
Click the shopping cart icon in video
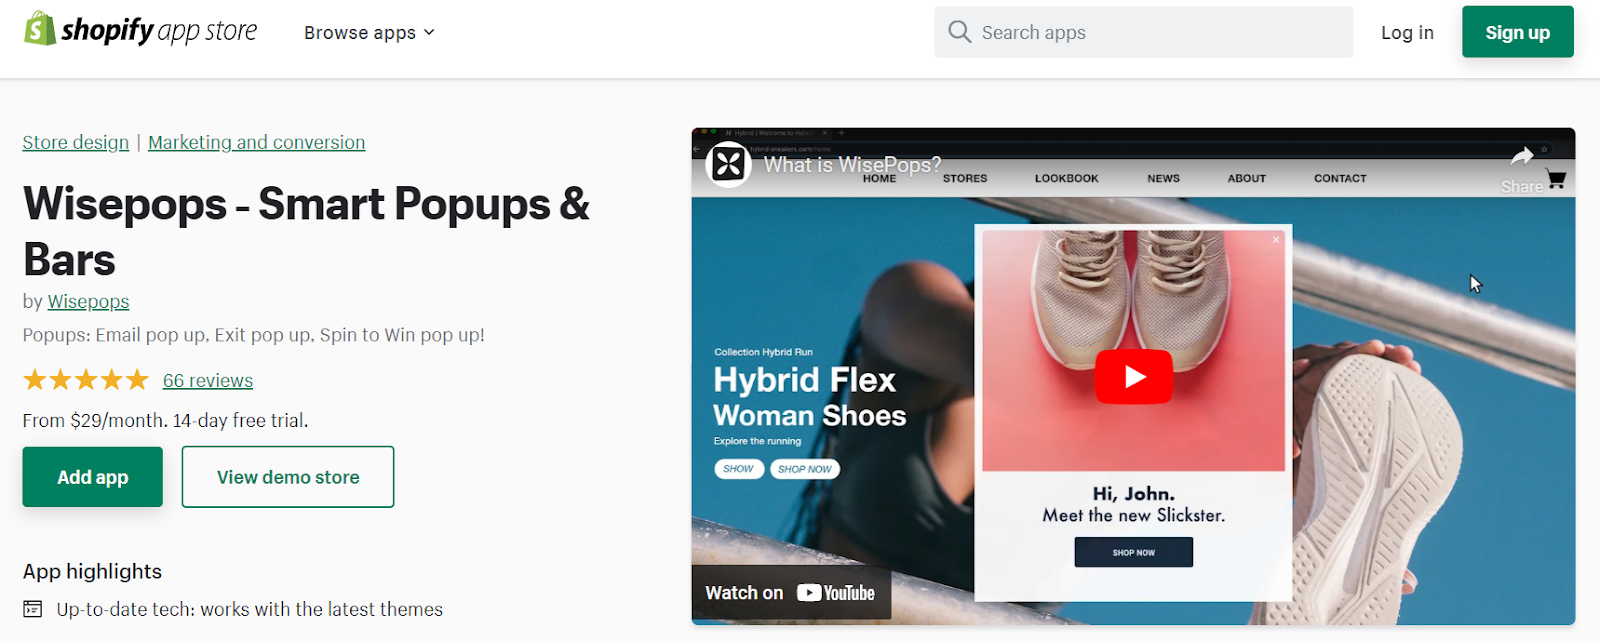(1556, 179)
